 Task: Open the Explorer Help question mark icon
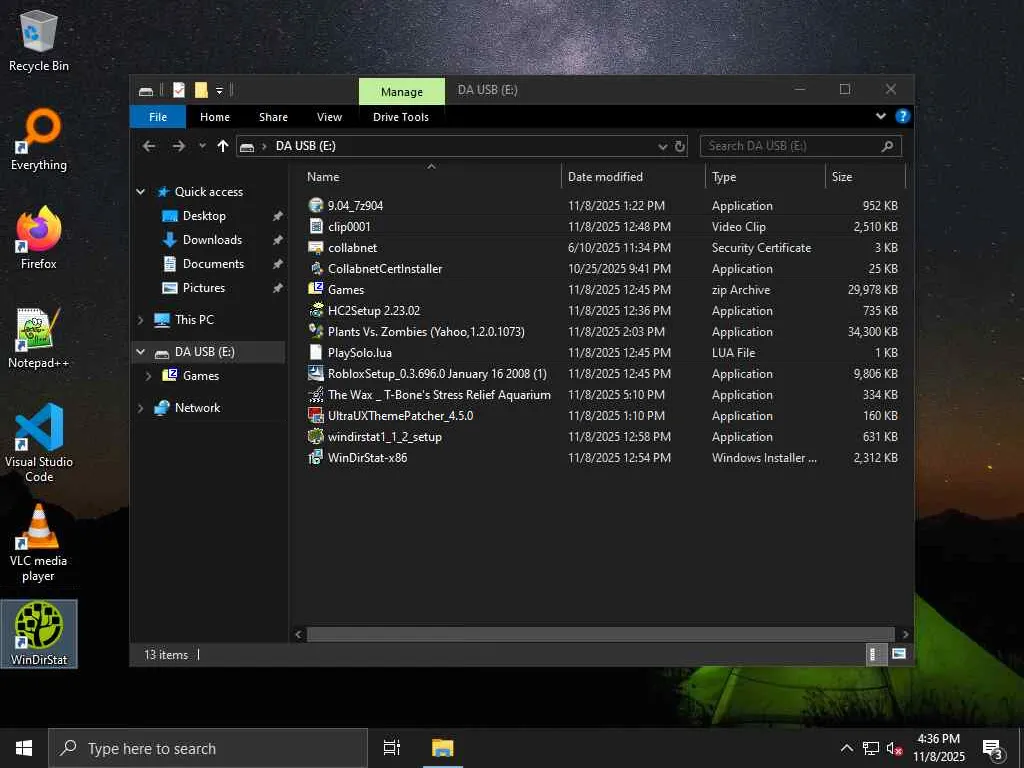click(x=903, y=116)
